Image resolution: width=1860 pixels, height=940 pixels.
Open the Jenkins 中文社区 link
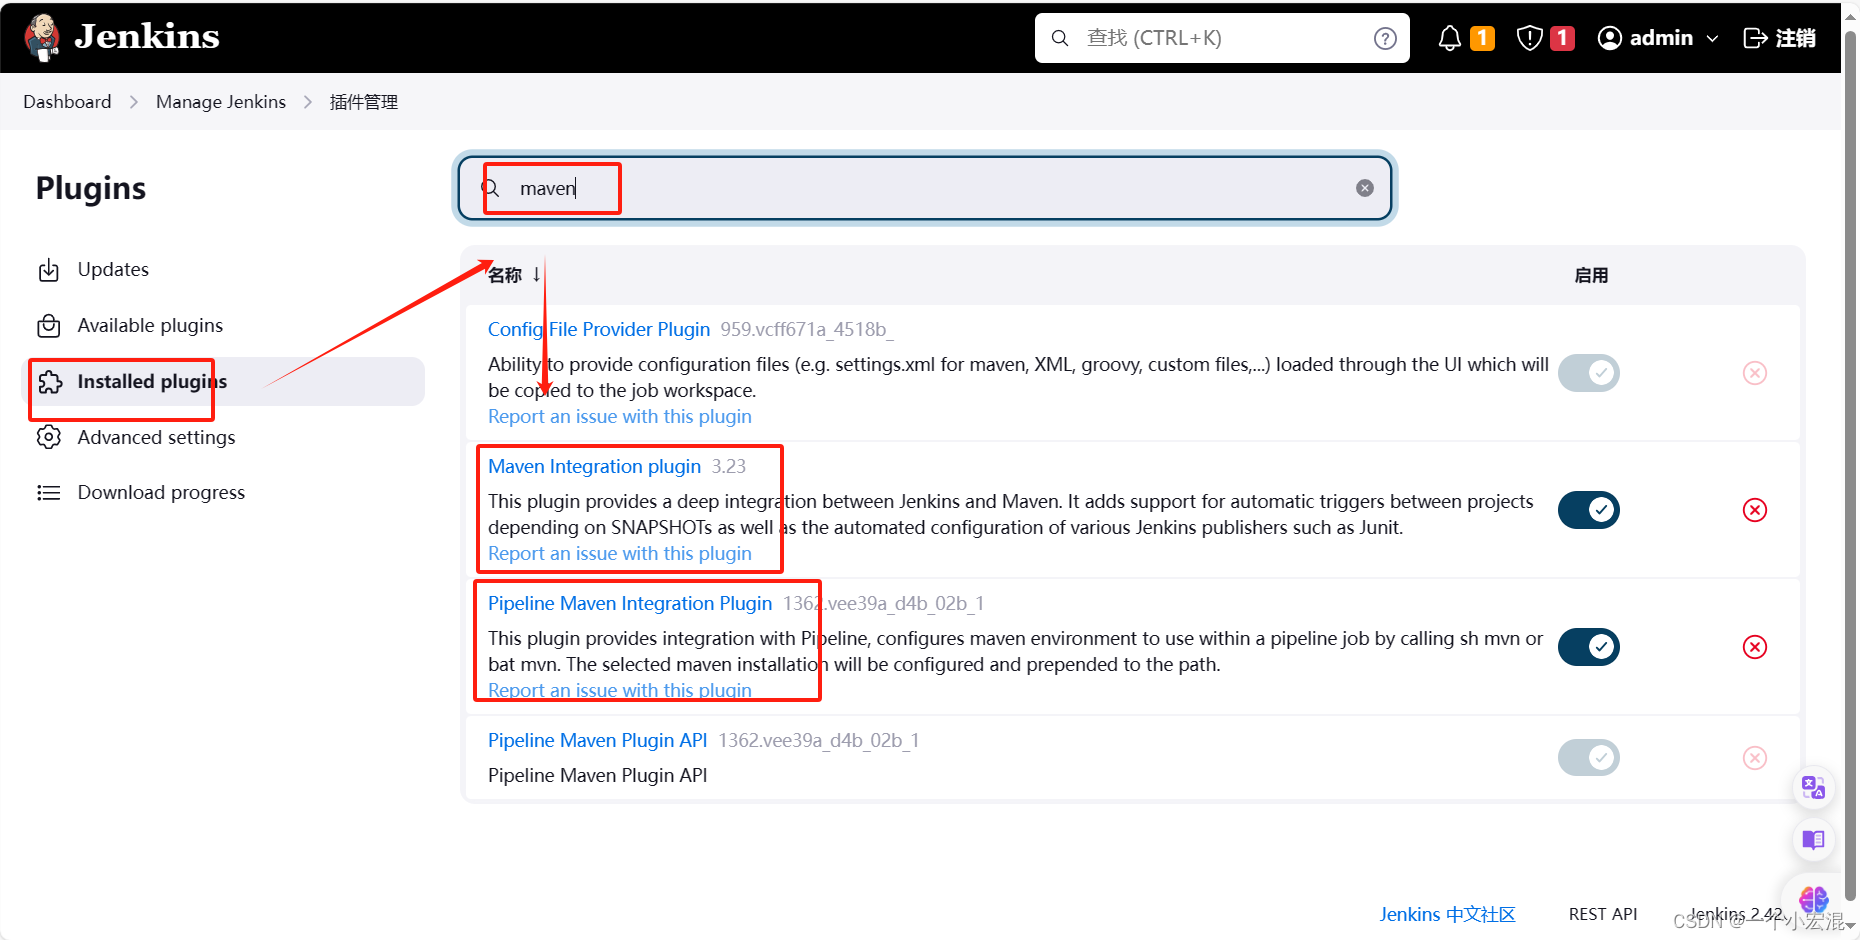[x=1446, y=913]
